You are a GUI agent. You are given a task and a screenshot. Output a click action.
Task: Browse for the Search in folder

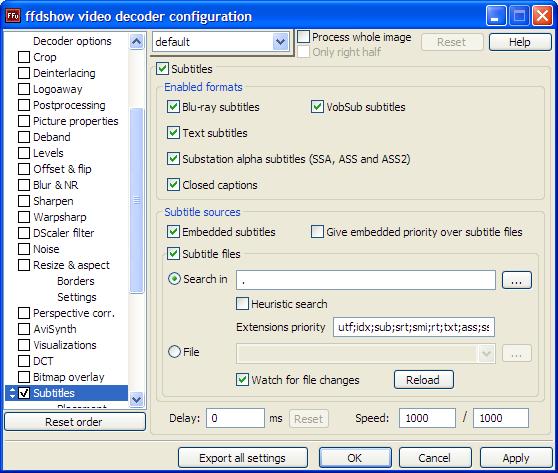pyautogui.click(x=517, y=280)
